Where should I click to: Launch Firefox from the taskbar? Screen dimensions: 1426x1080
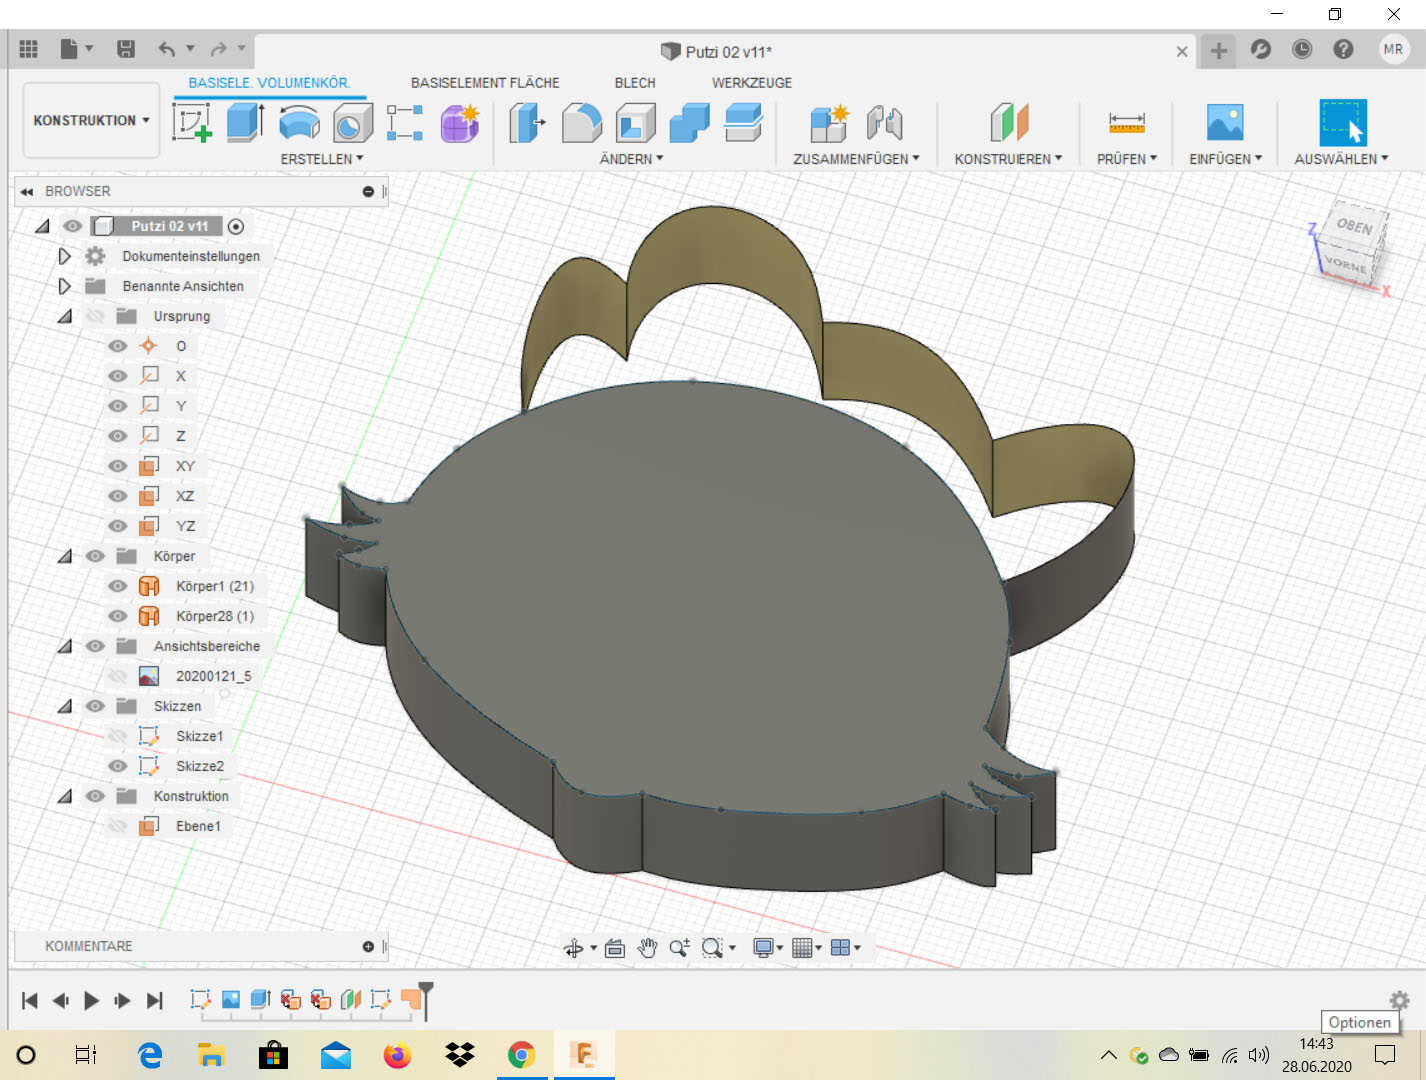pyautogui.click(x=397, y=1055)
